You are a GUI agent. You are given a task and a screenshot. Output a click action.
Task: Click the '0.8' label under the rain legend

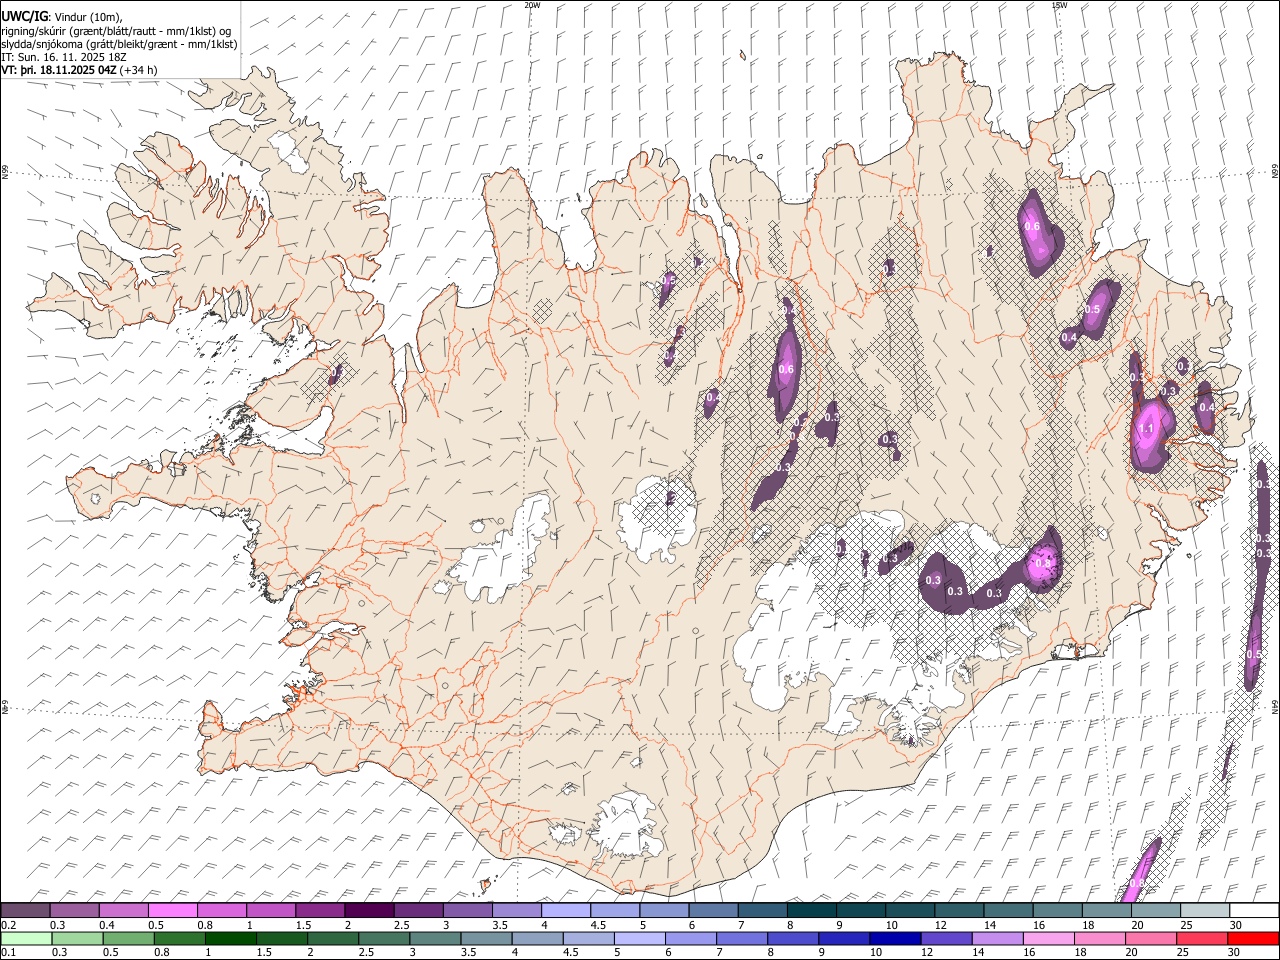point(162,953)
